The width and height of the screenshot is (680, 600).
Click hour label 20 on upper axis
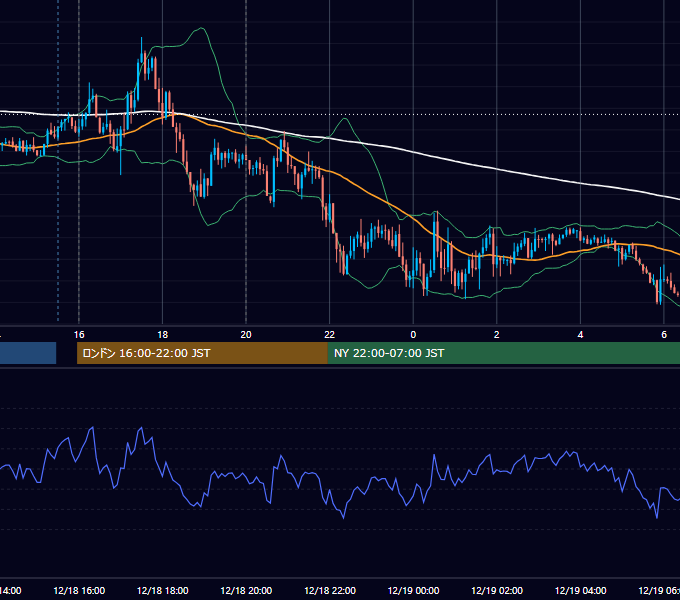pyautogui.click(x=246, y=335)
